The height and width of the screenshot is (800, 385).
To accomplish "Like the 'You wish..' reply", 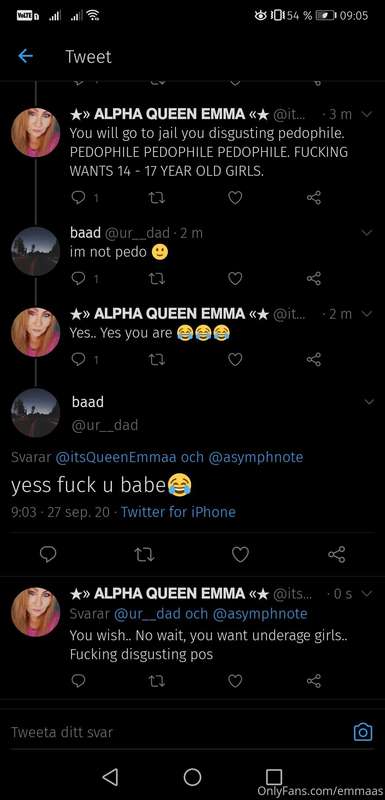I will point(235,681).
